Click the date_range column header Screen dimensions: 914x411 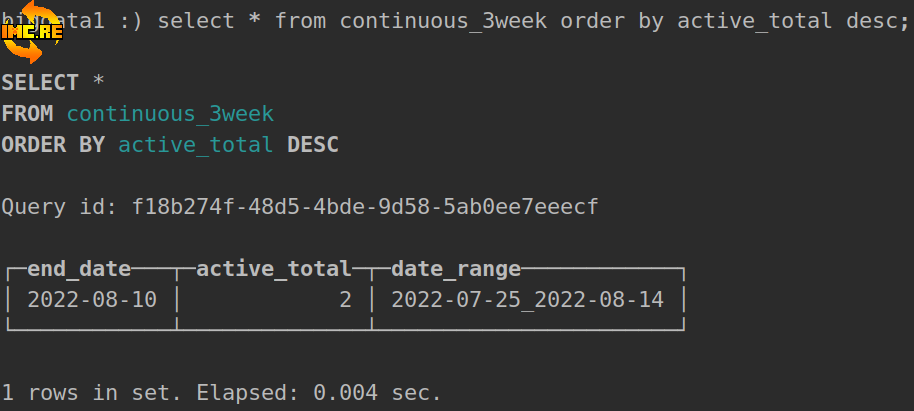click(456, 268)
